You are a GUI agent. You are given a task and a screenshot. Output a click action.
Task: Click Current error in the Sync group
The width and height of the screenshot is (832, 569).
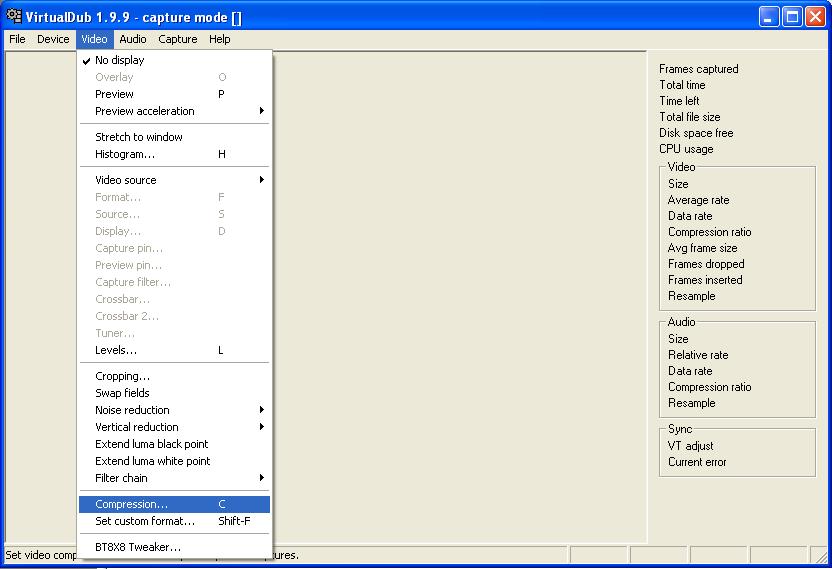coord(697,462)
